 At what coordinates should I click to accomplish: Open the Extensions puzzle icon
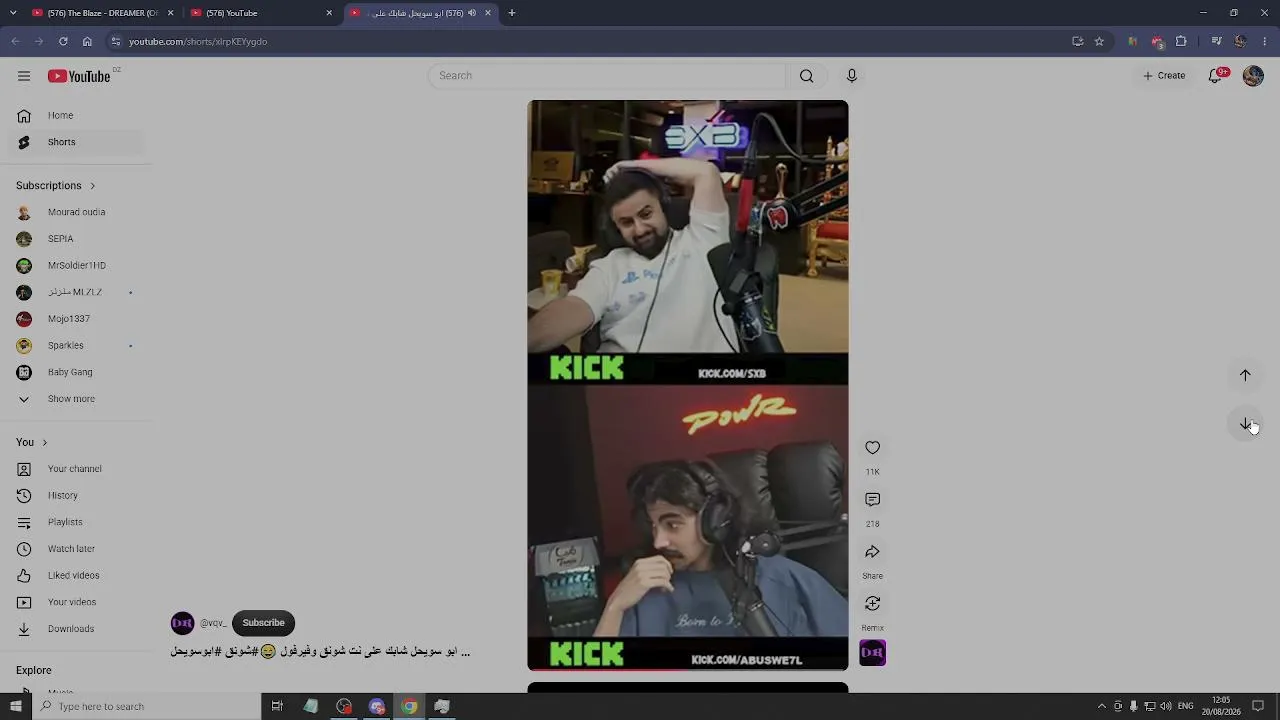1181,41
